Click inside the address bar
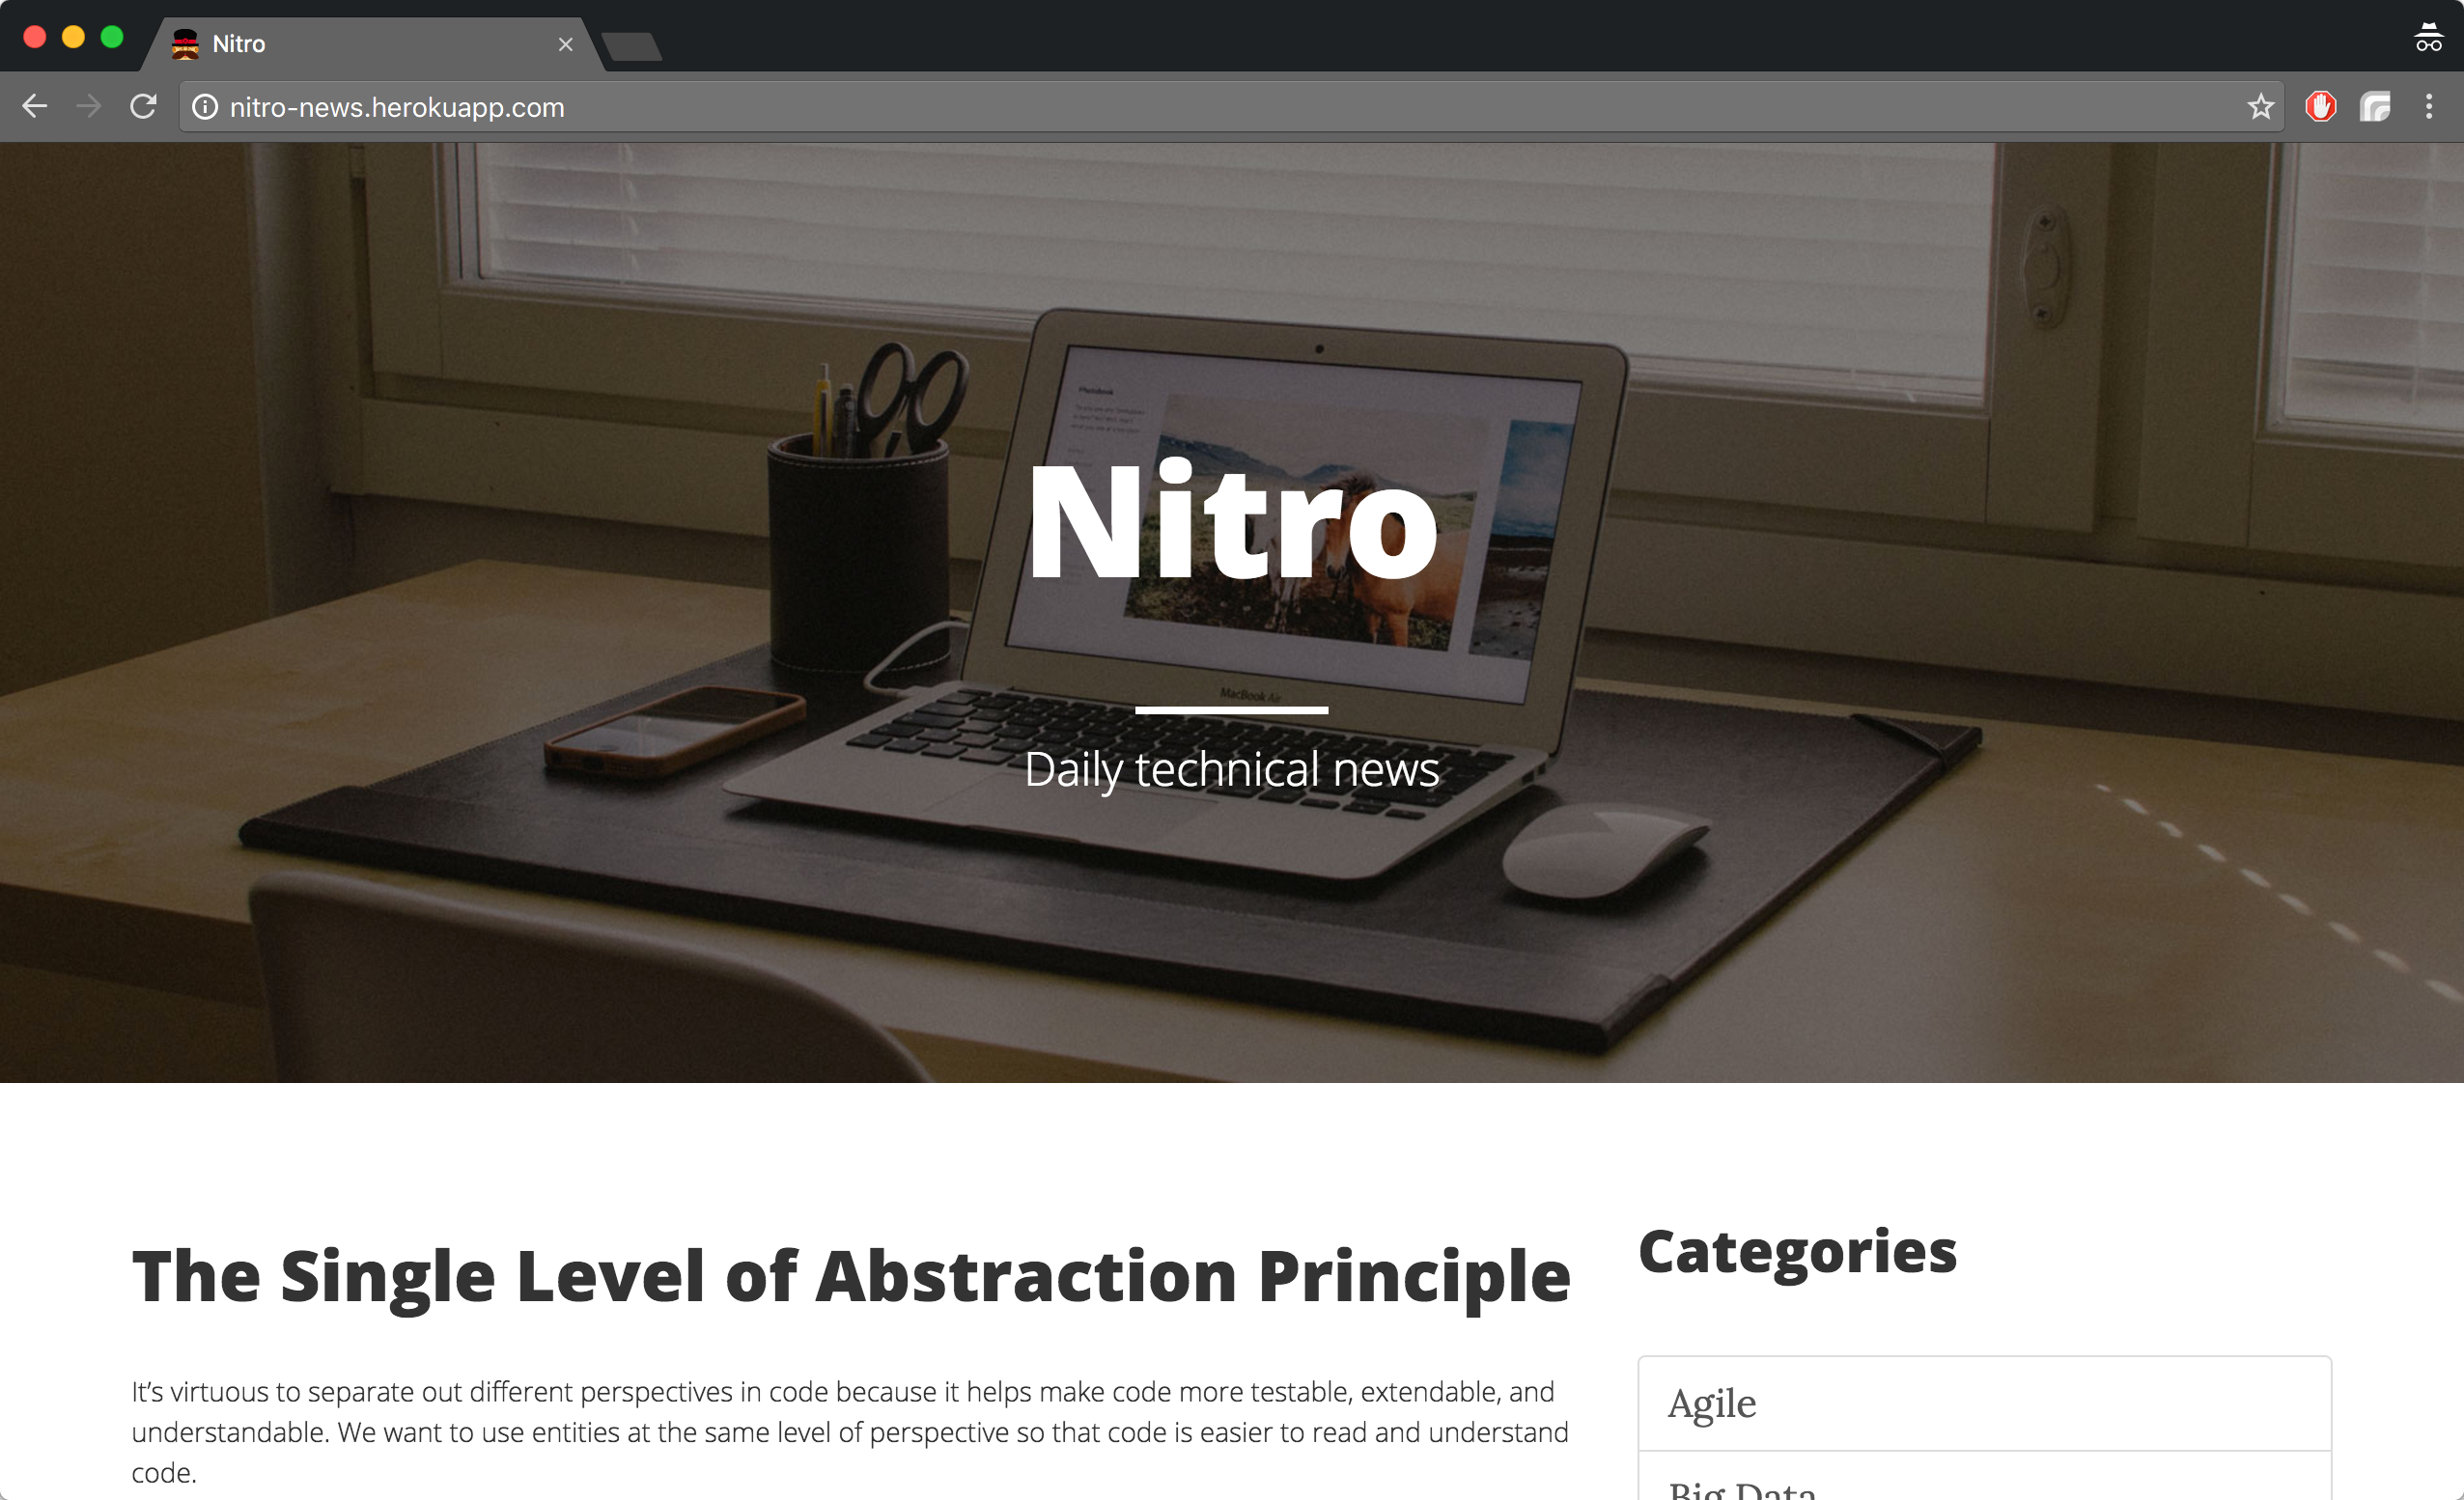The image size is (2464, 1500). pos(900,107)
